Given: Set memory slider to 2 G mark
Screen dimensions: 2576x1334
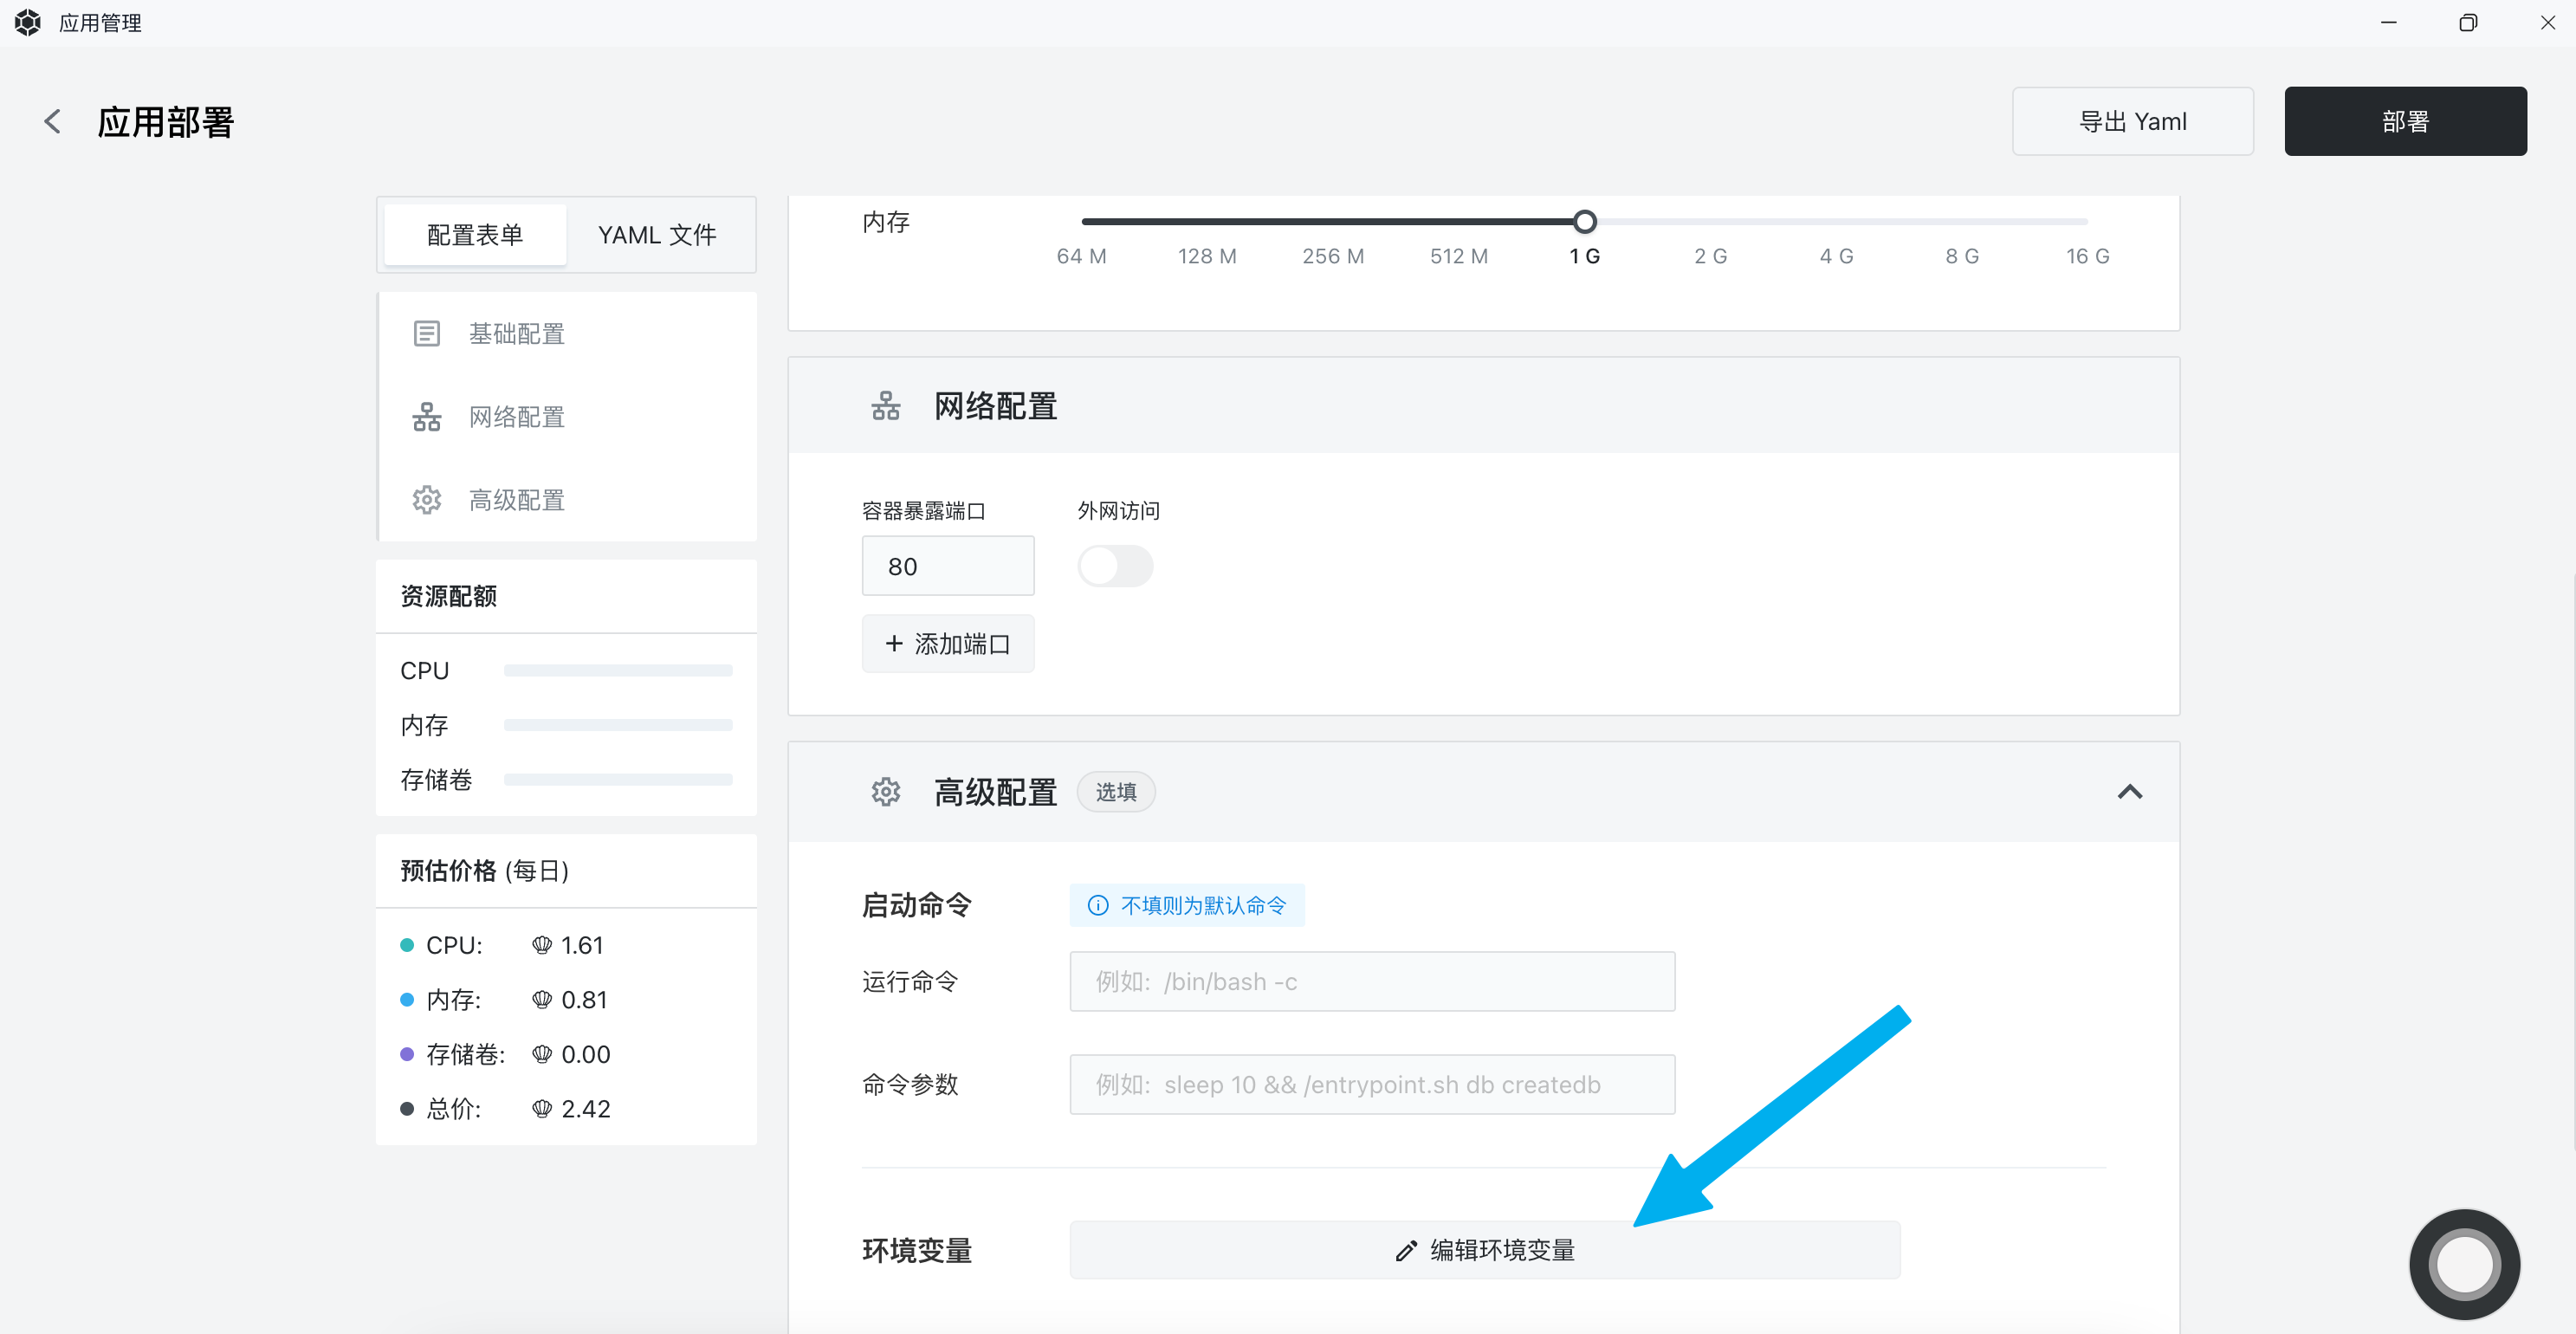Looking at the screenshot, I should [1710, 222].
